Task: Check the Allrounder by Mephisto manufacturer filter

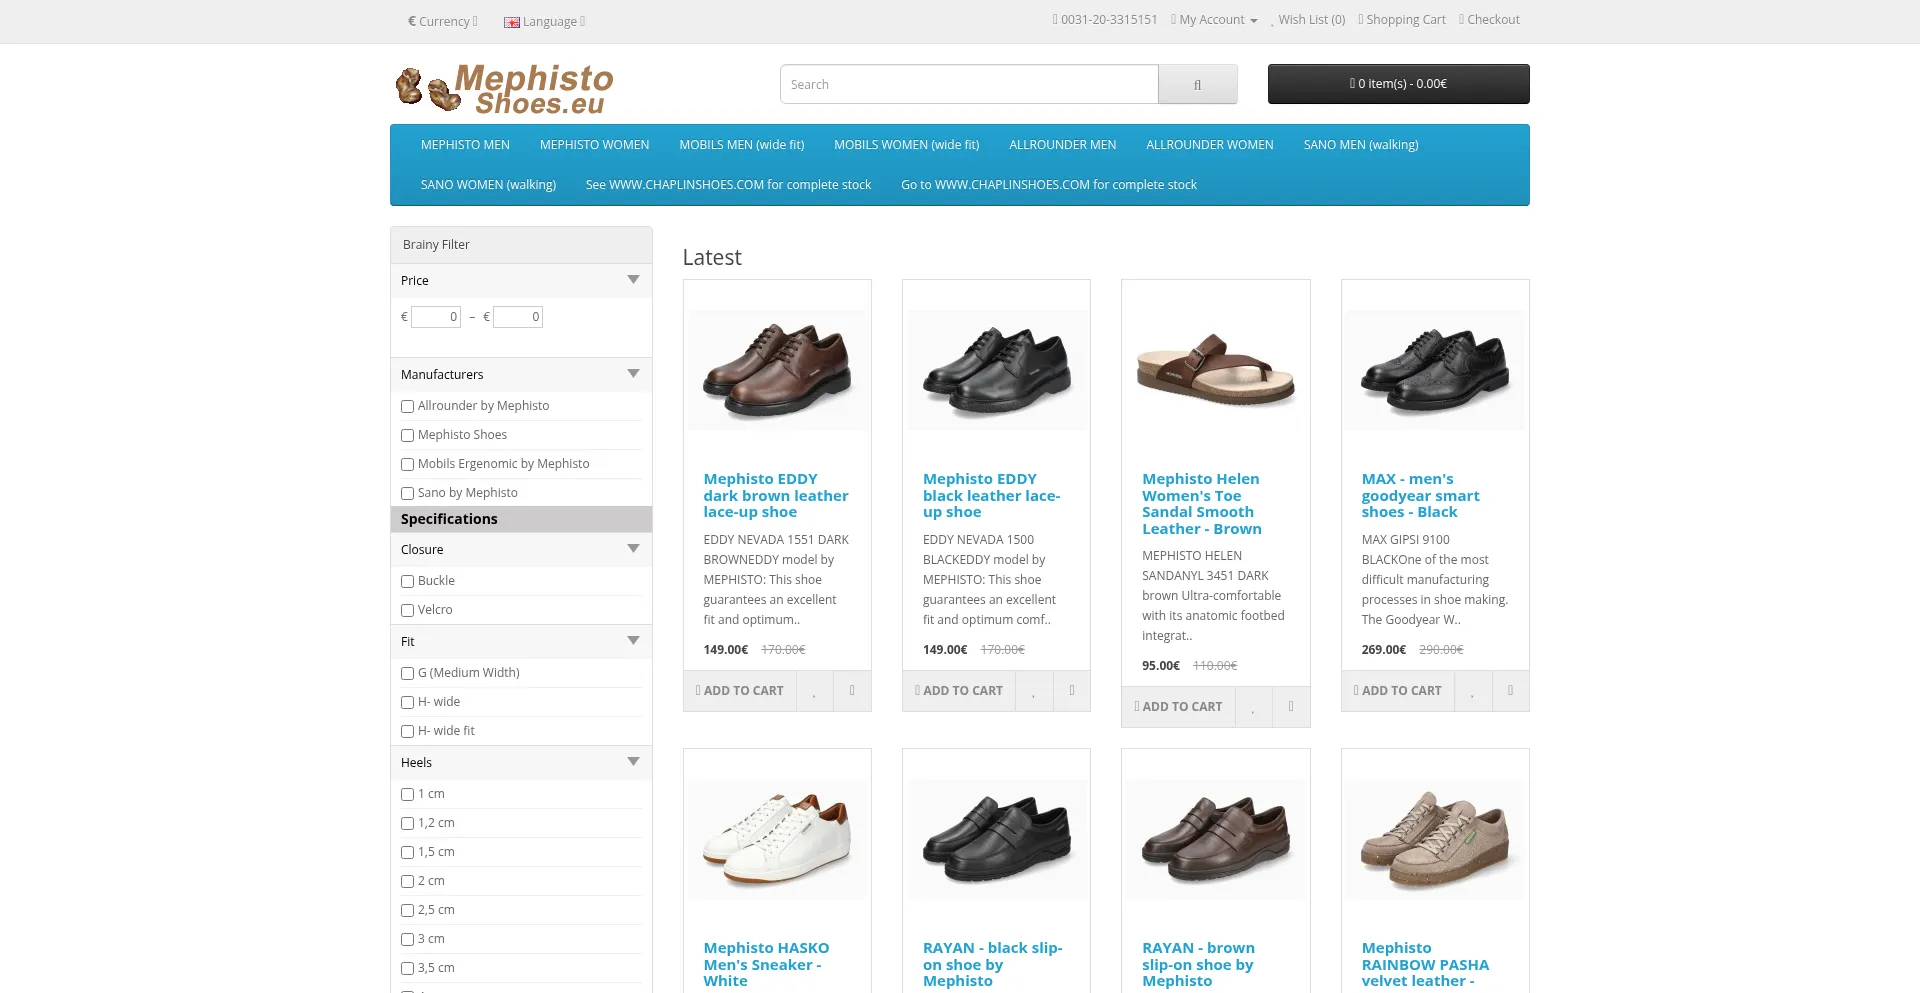Action: coord(408,407)
